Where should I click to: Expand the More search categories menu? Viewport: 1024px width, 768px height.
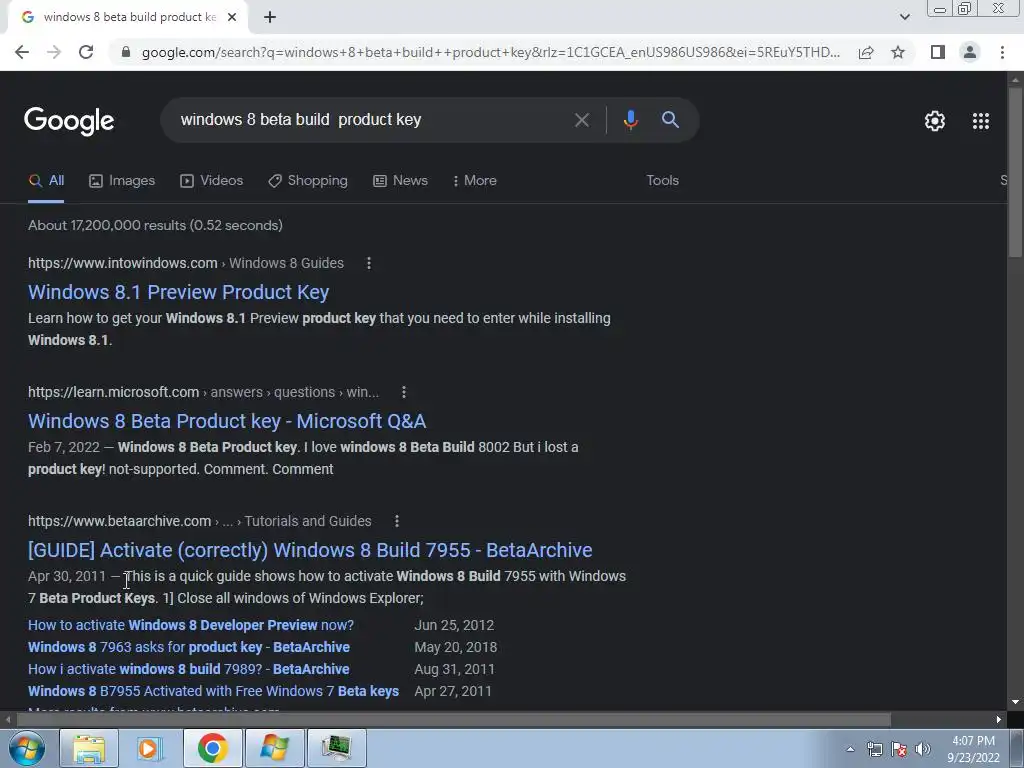(x=475, y=181)
